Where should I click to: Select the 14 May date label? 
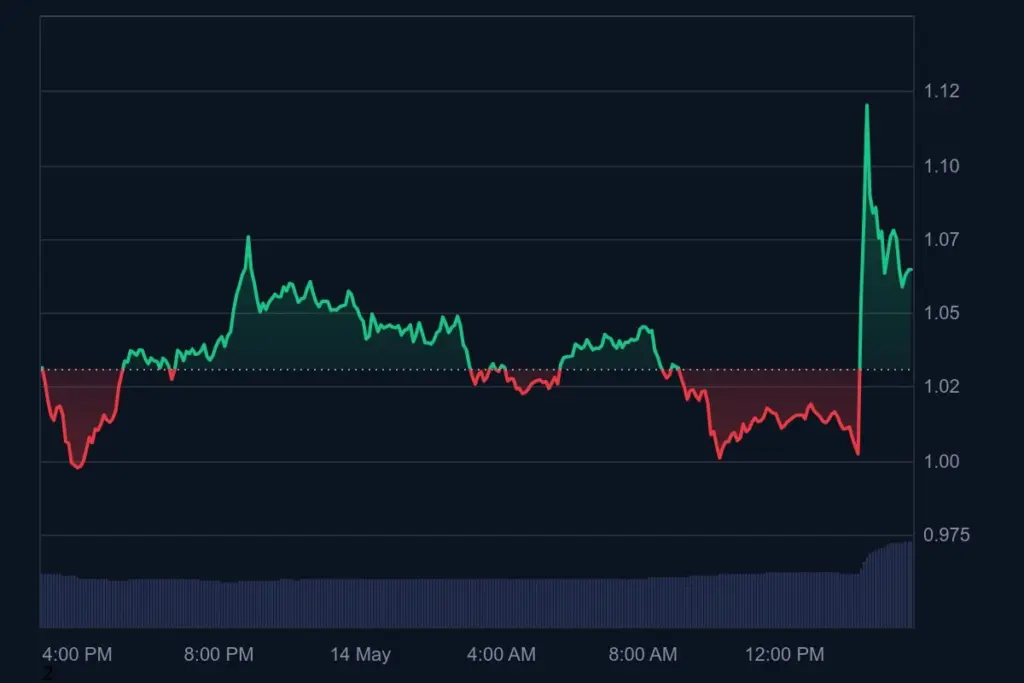click(360, 655)
